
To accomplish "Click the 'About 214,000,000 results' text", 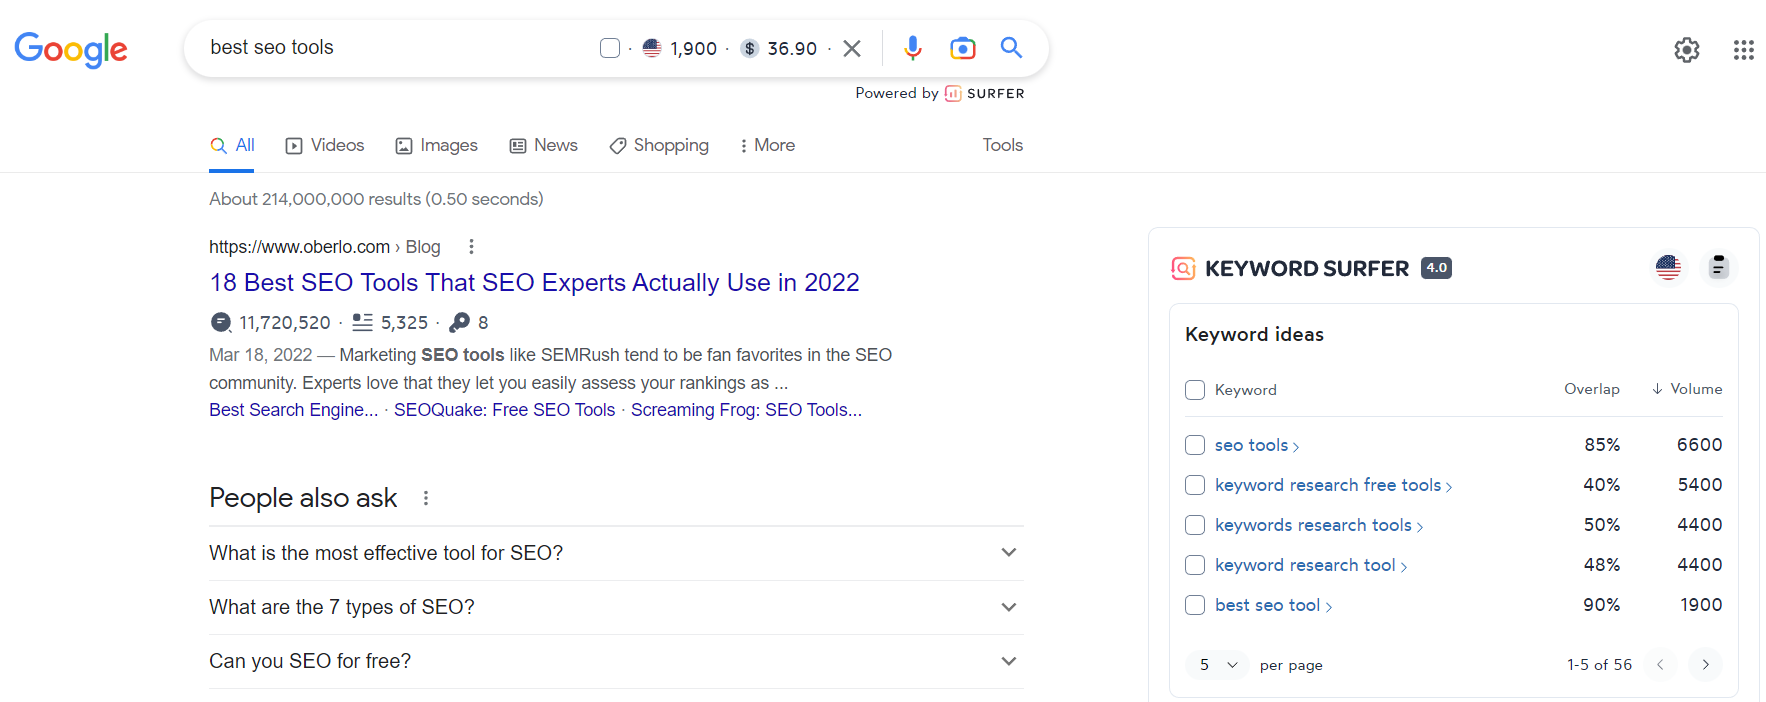I will pos(376,199).
